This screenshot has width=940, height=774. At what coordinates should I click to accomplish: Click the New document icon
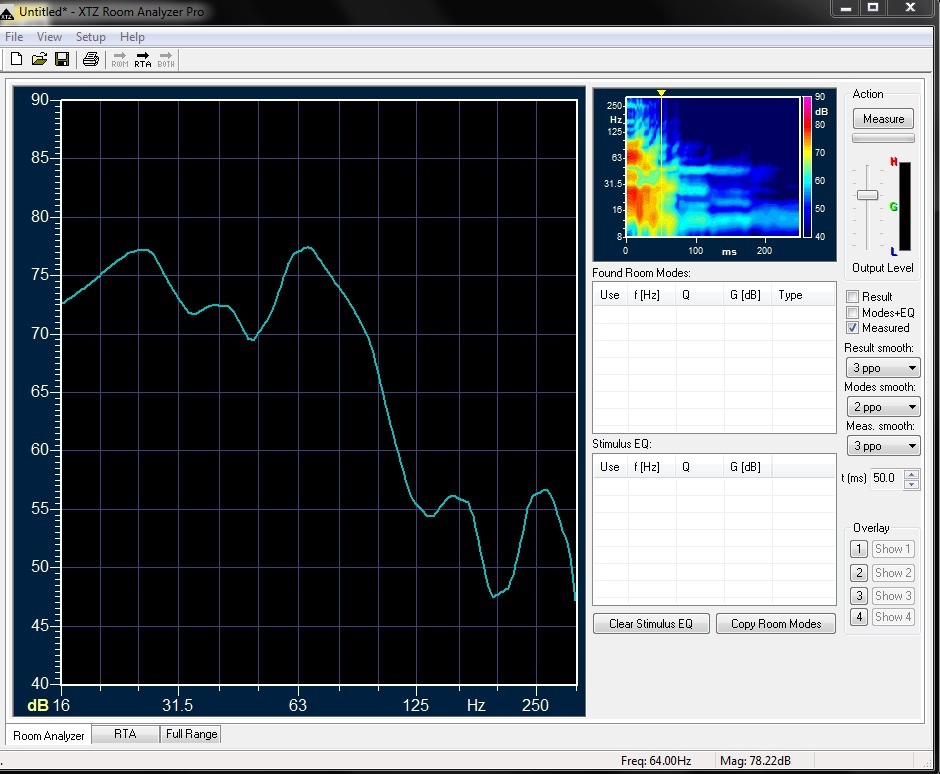tap(17, 59)
